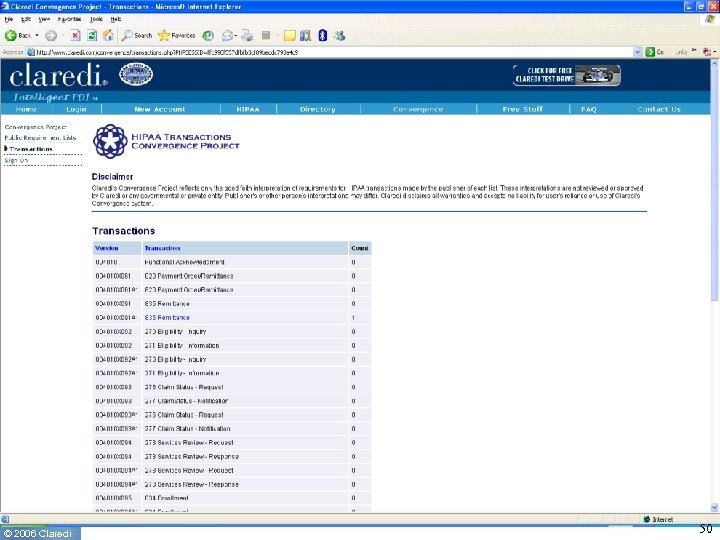This screenshot has width=720, height=540.
Task: Click the HIPAA Transactions Convergence Project logo
Action: tap(166, 141)
